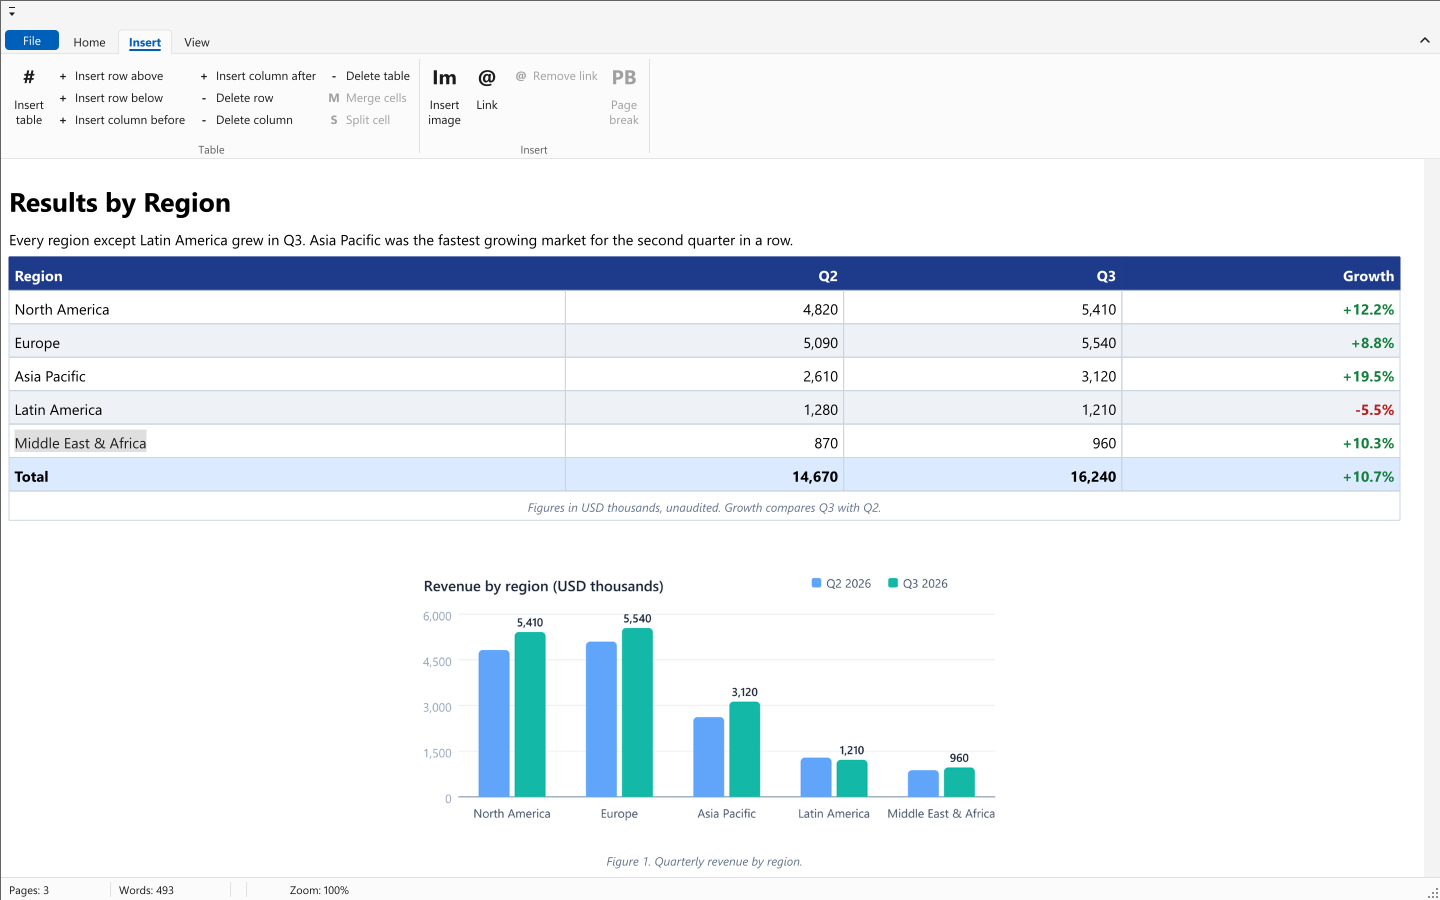This screenshot has height=900, width=1440.
Task: Click the Words: 493 status entry
Action: click(x=146, y=890)
